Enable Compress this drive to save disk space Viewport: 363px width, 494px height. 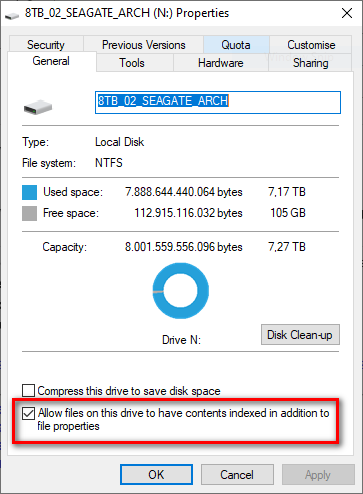pos(28,390)
